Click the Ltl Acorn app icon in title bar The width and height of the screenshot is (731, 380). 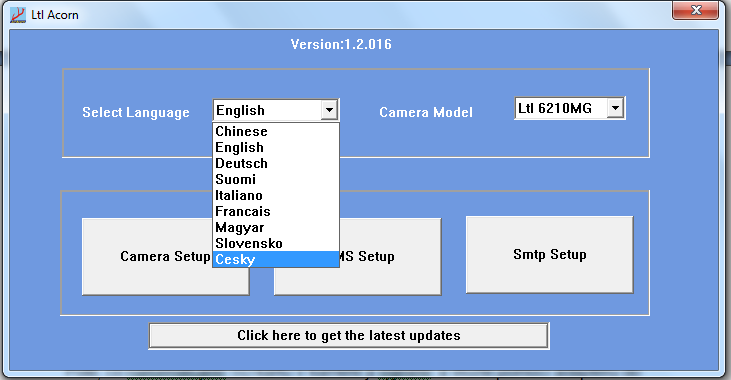18,15
